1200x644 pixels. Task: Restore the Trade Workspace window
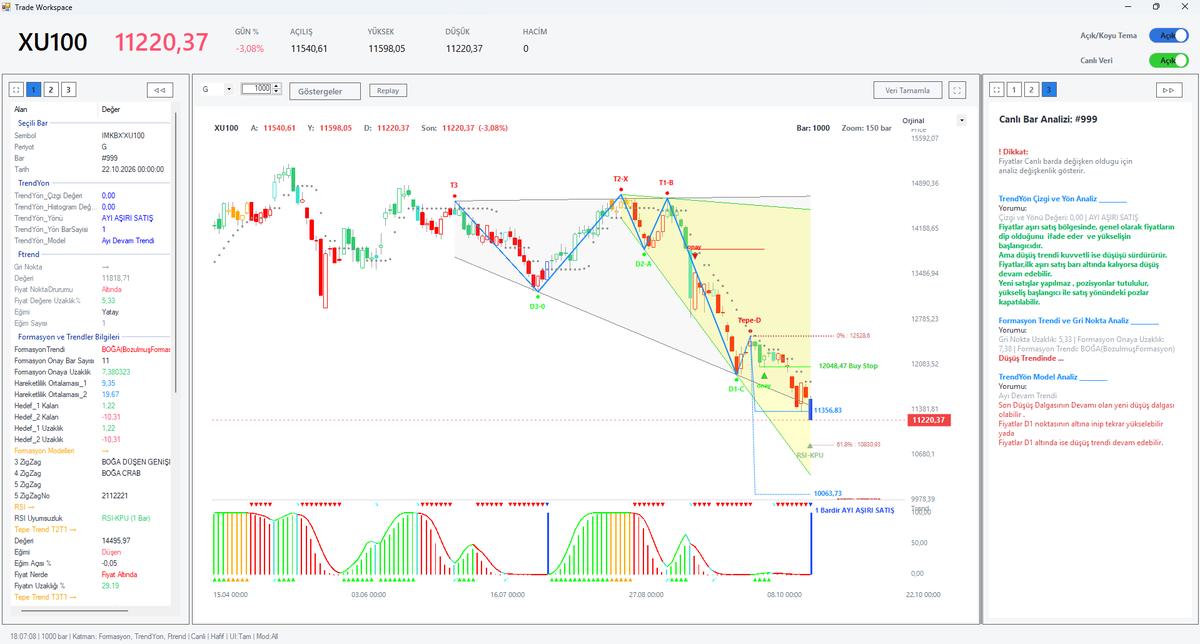(x=1157, y=6)
